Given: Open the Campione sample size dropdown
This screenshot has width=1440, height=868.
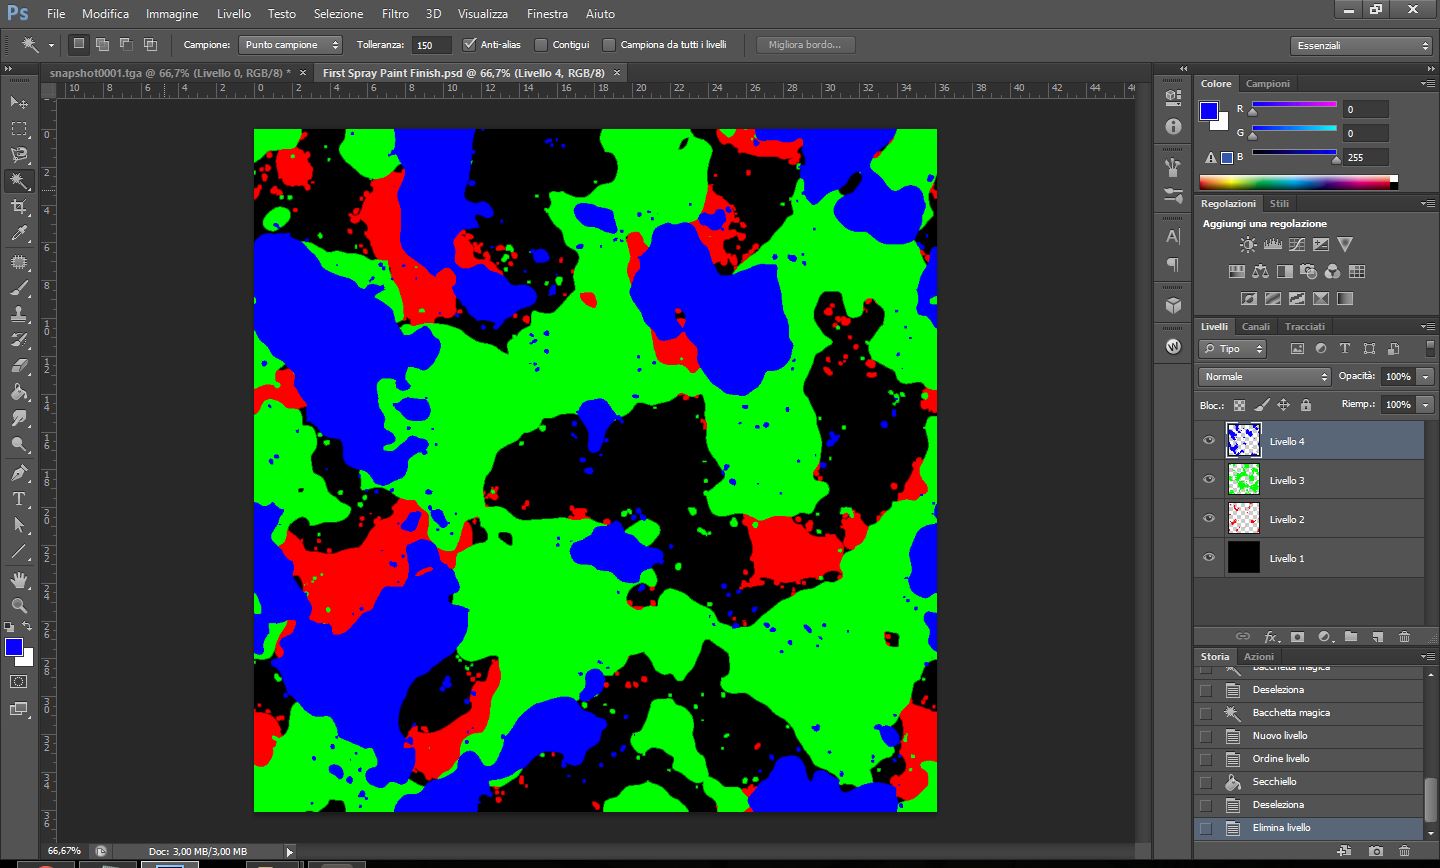Looking at the screenshot, I should [x=290, y=45].
